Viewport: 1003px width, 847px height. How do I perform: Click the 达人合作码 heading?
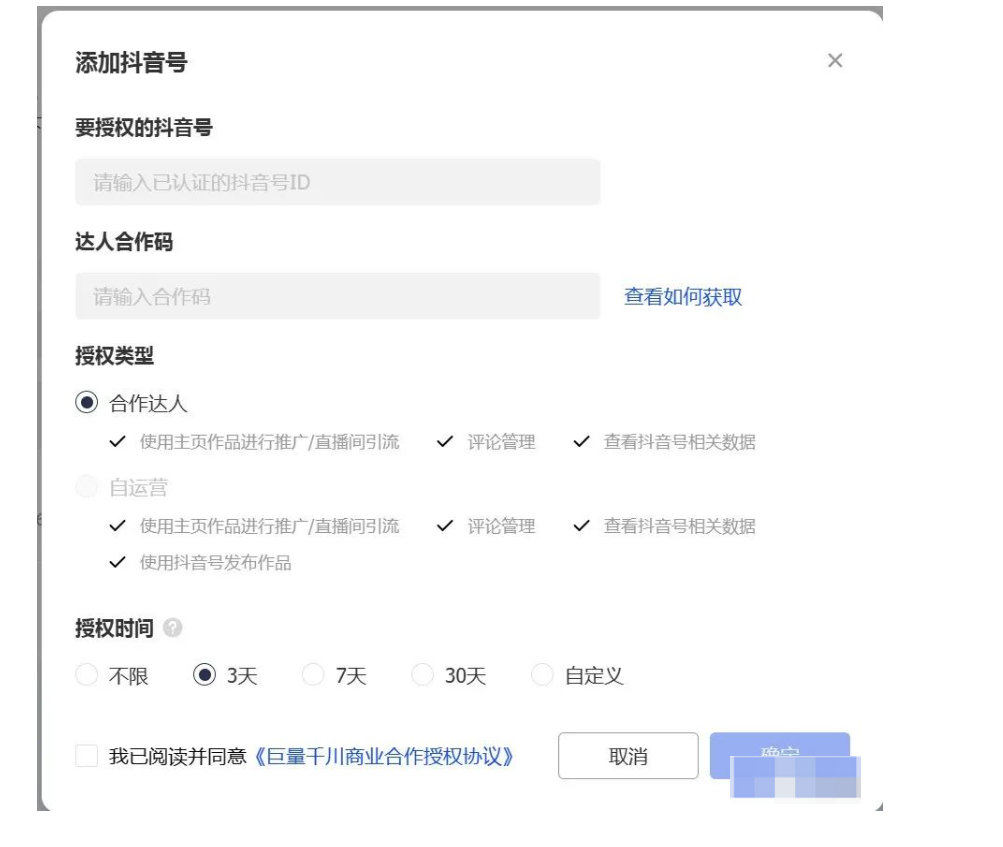coord(124,242)
